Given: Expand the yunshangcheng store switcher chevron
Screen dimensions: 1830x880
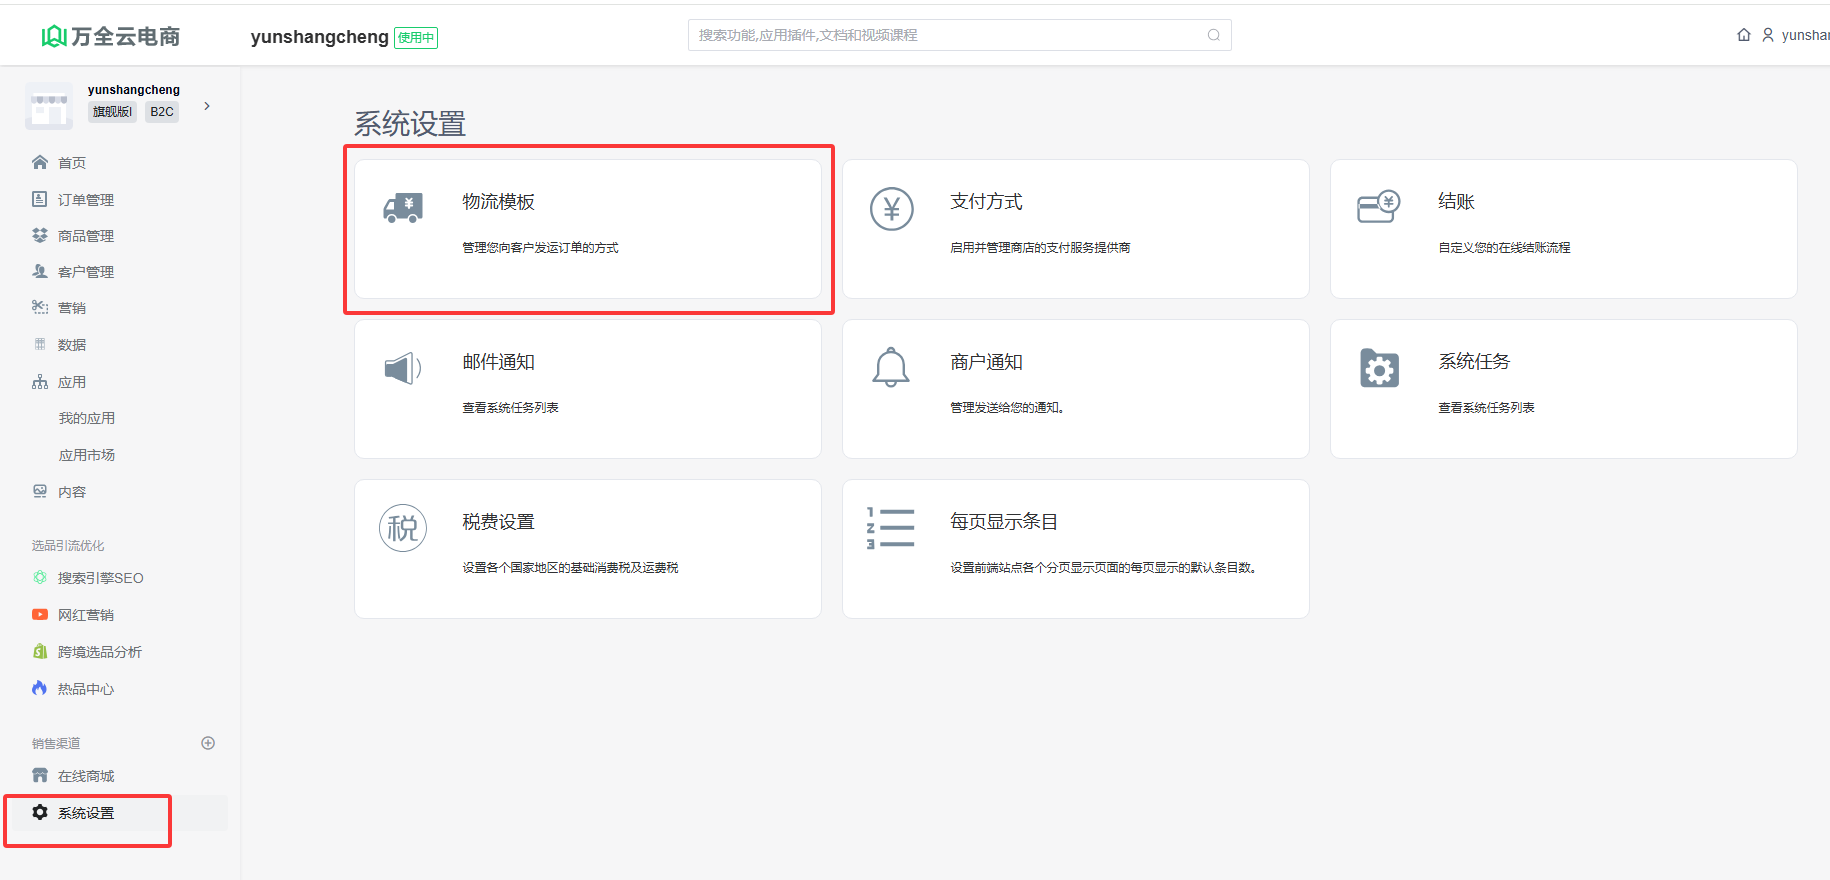Looking at the screenshot, I should (207, 106).
